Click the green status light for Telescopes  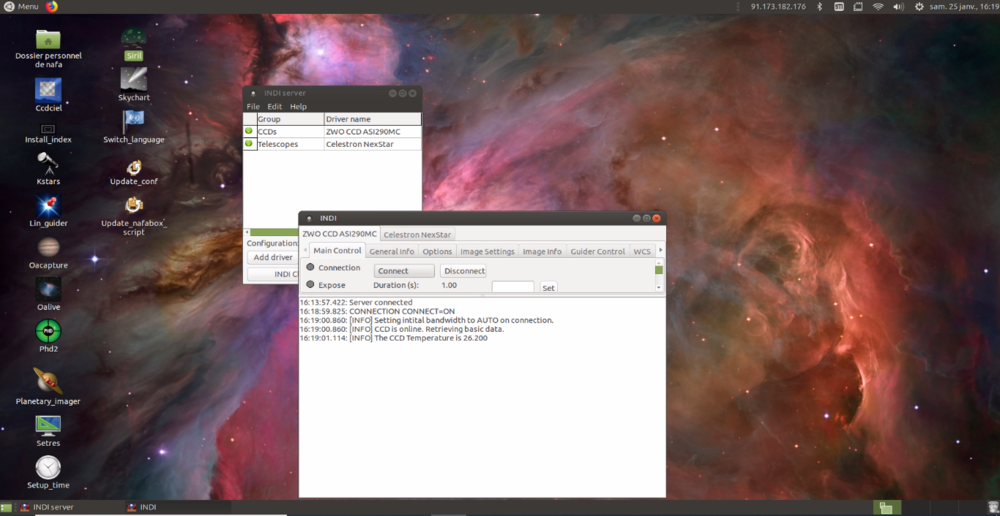coord(249,144)
